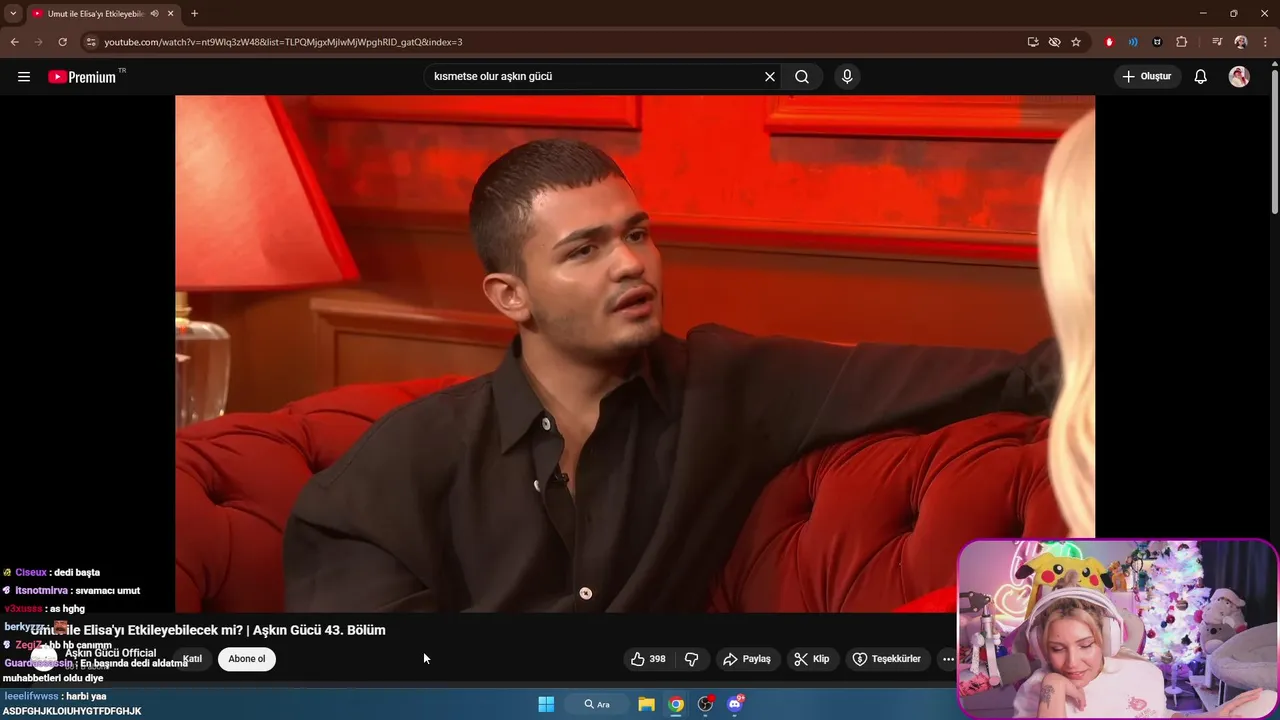Viewport: 1280px width, 720px height.
Task: Mute tab using its speaker icon
Action: pyautogui.click(x=155, y=14)
